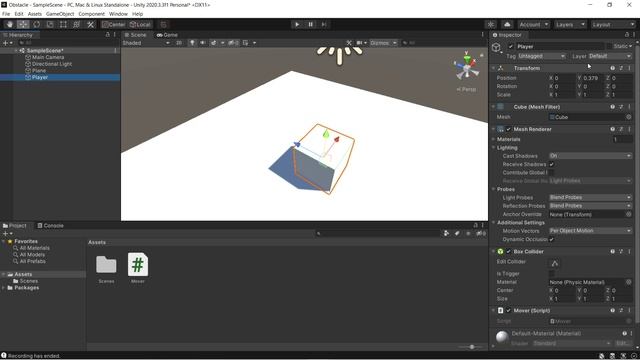Select Main Camera in Hierarchy
This screenshot has height=360, width=640.
point(48,57)
